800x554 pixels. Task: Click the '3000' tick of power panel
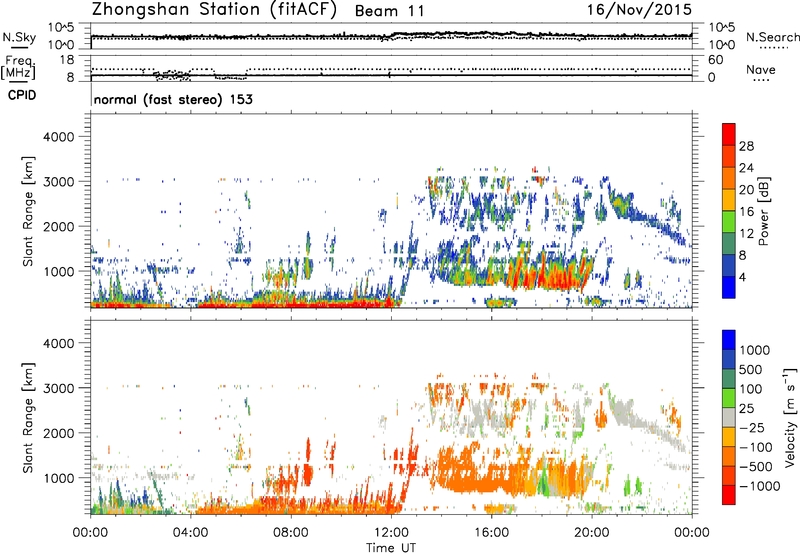click(58, 182)
